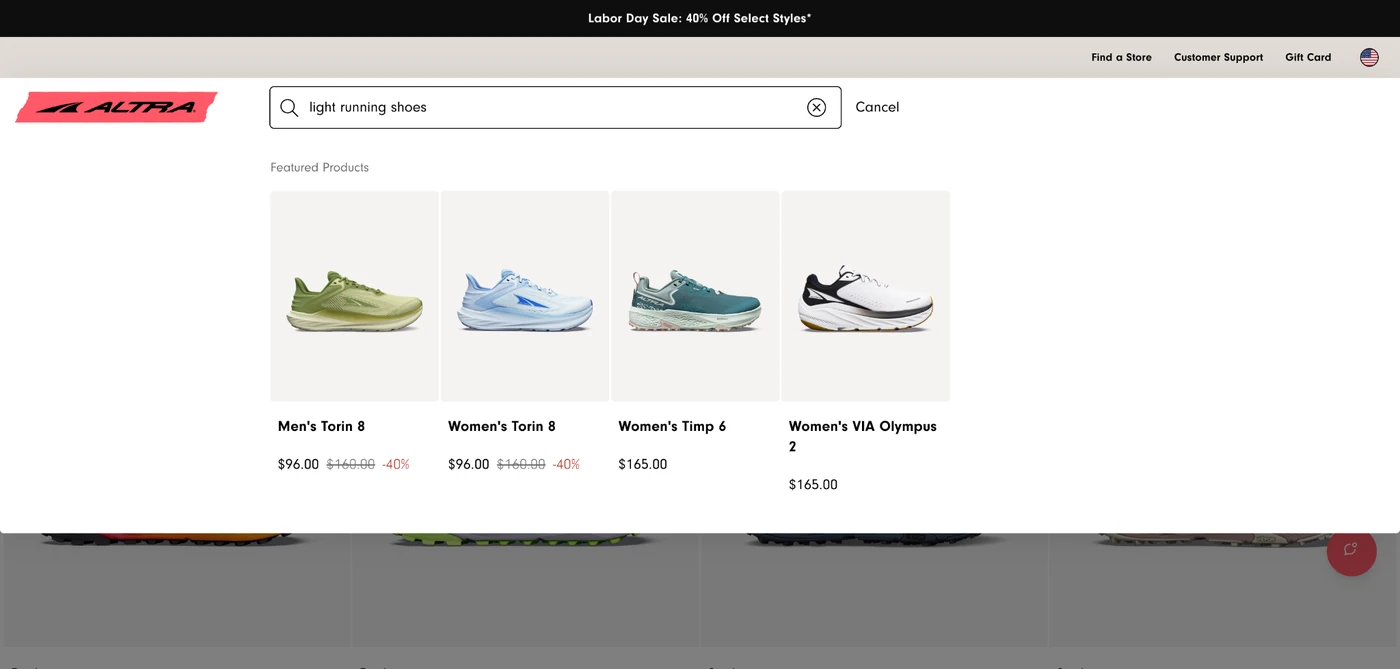
Task: Click the search magnifier icon
Action: click(x=289, y=107)
